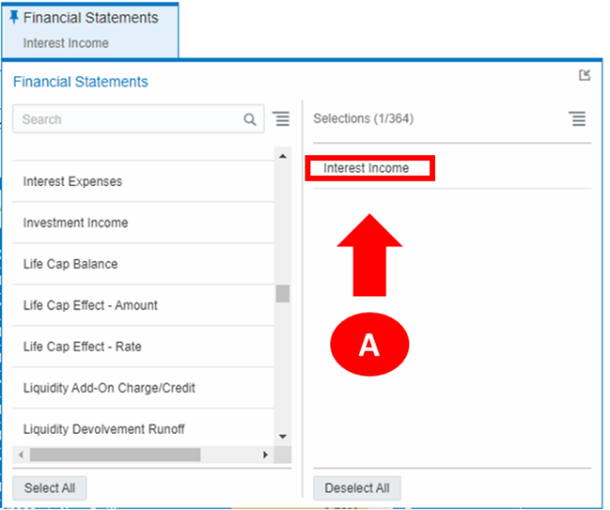This screenshot has width=610, height=510.
Task: Select Investment Income member
Action: 143,223
